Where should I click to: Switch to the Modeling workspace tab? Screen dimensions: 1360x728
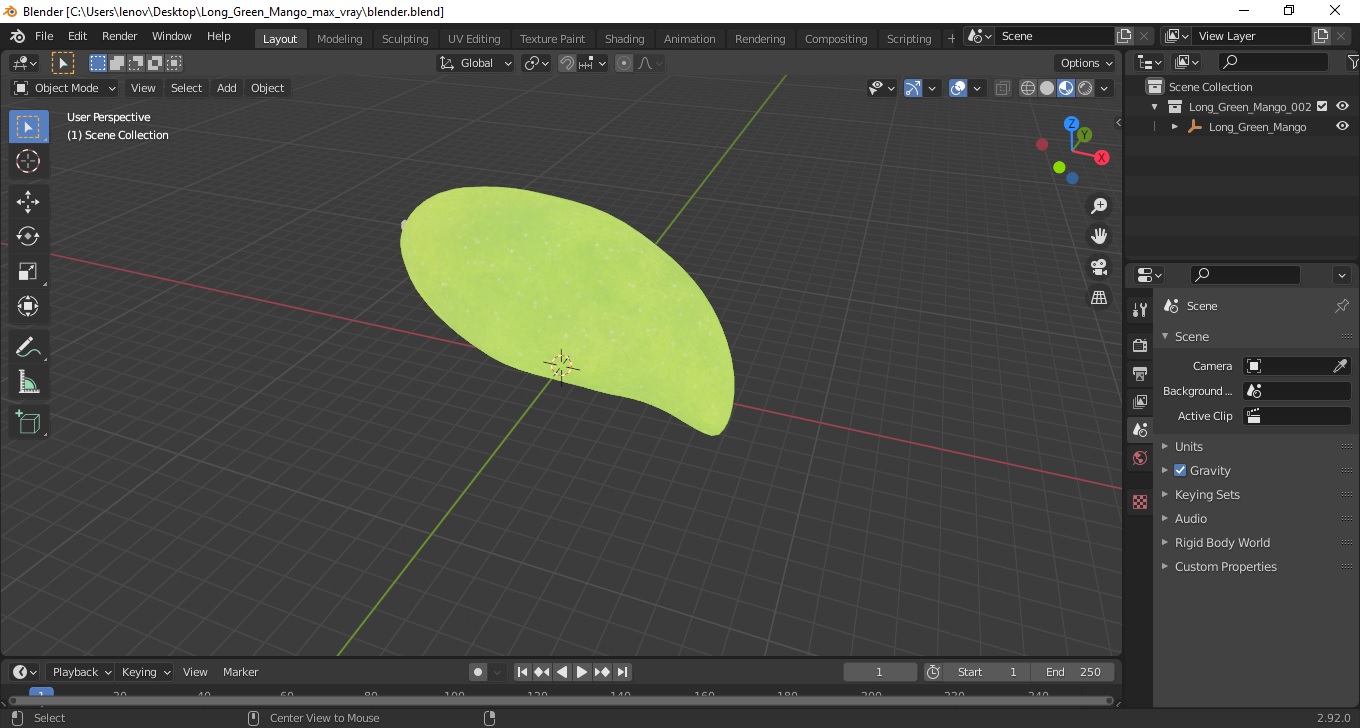(339, 39)
